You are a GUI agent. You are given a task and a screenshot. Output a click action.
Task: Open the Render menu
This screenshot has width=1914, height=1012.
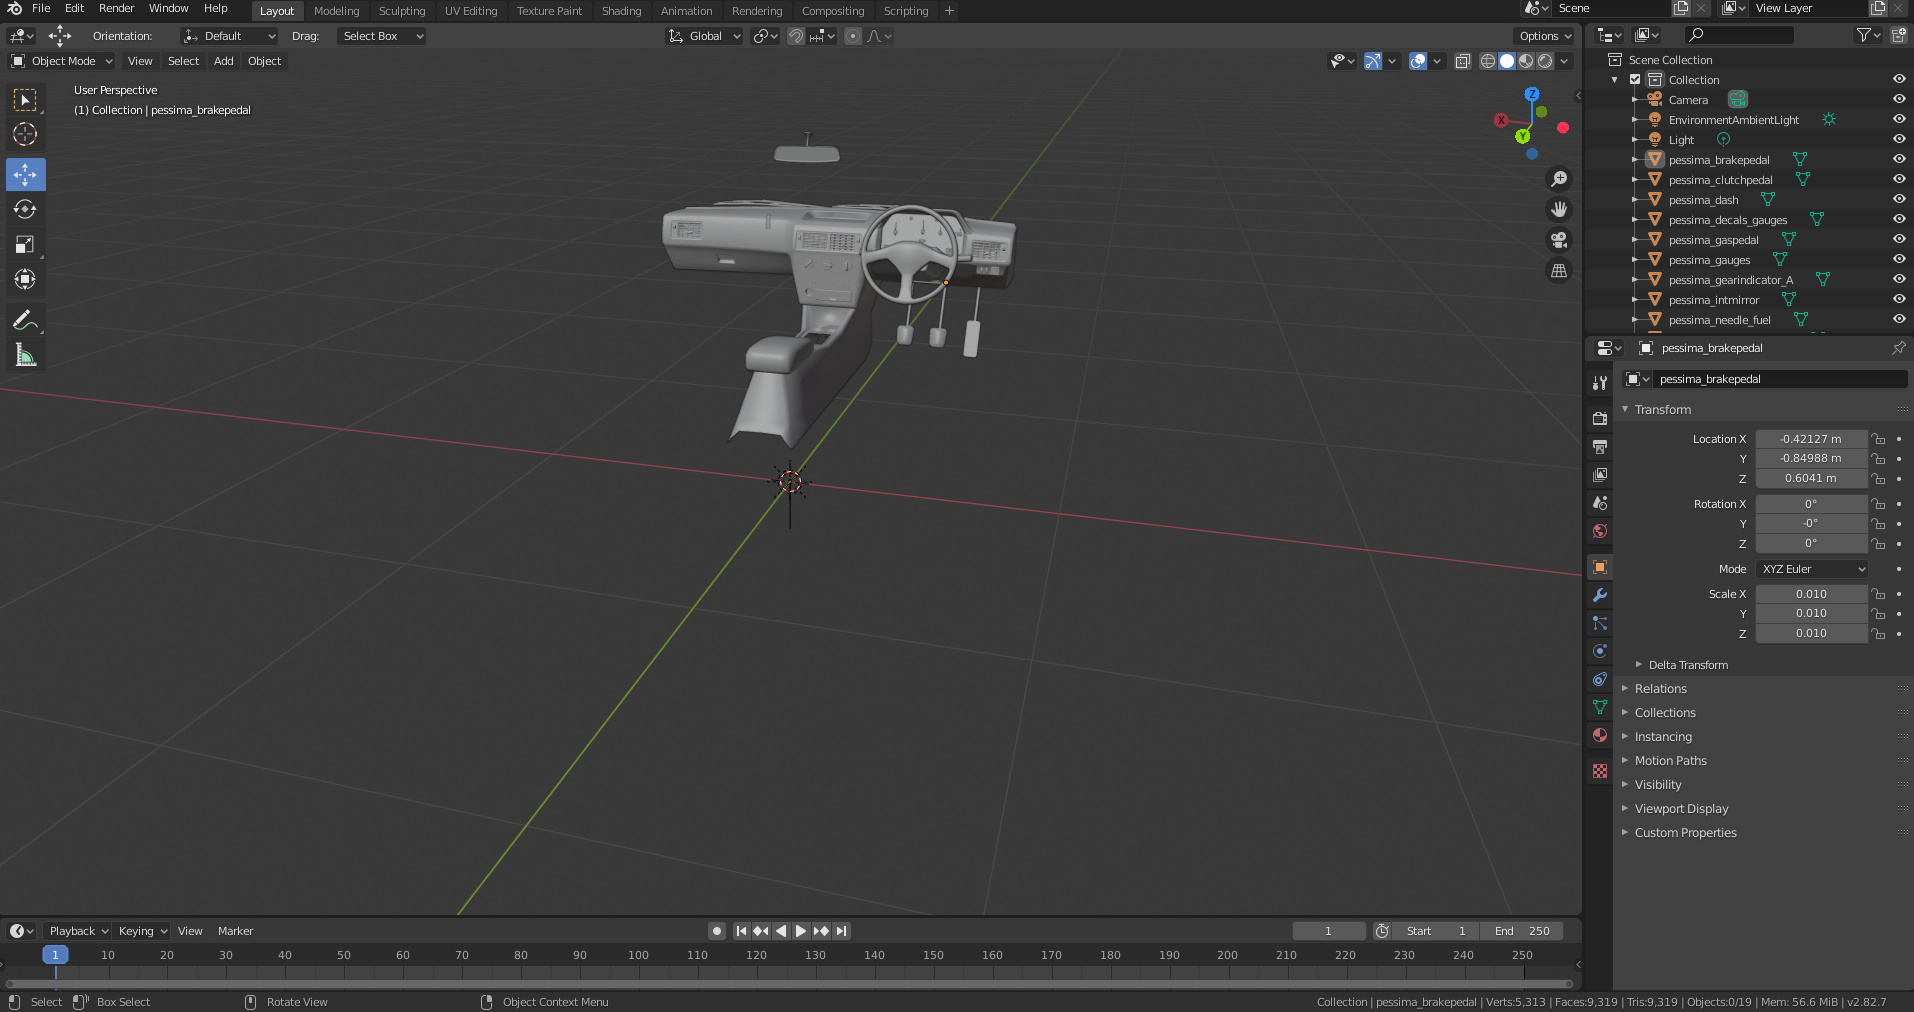[x=116, y=8]
